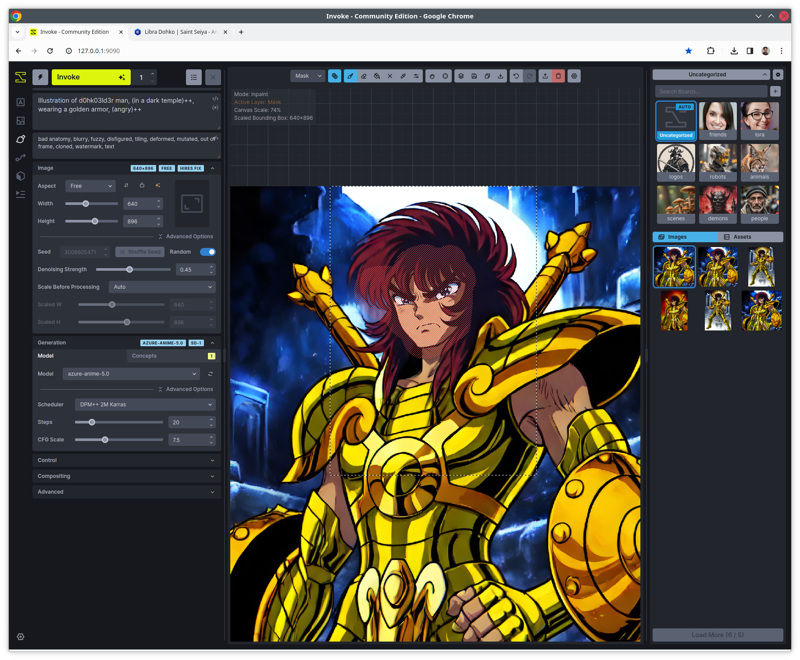Click the Load More button

tap(718, 634)
